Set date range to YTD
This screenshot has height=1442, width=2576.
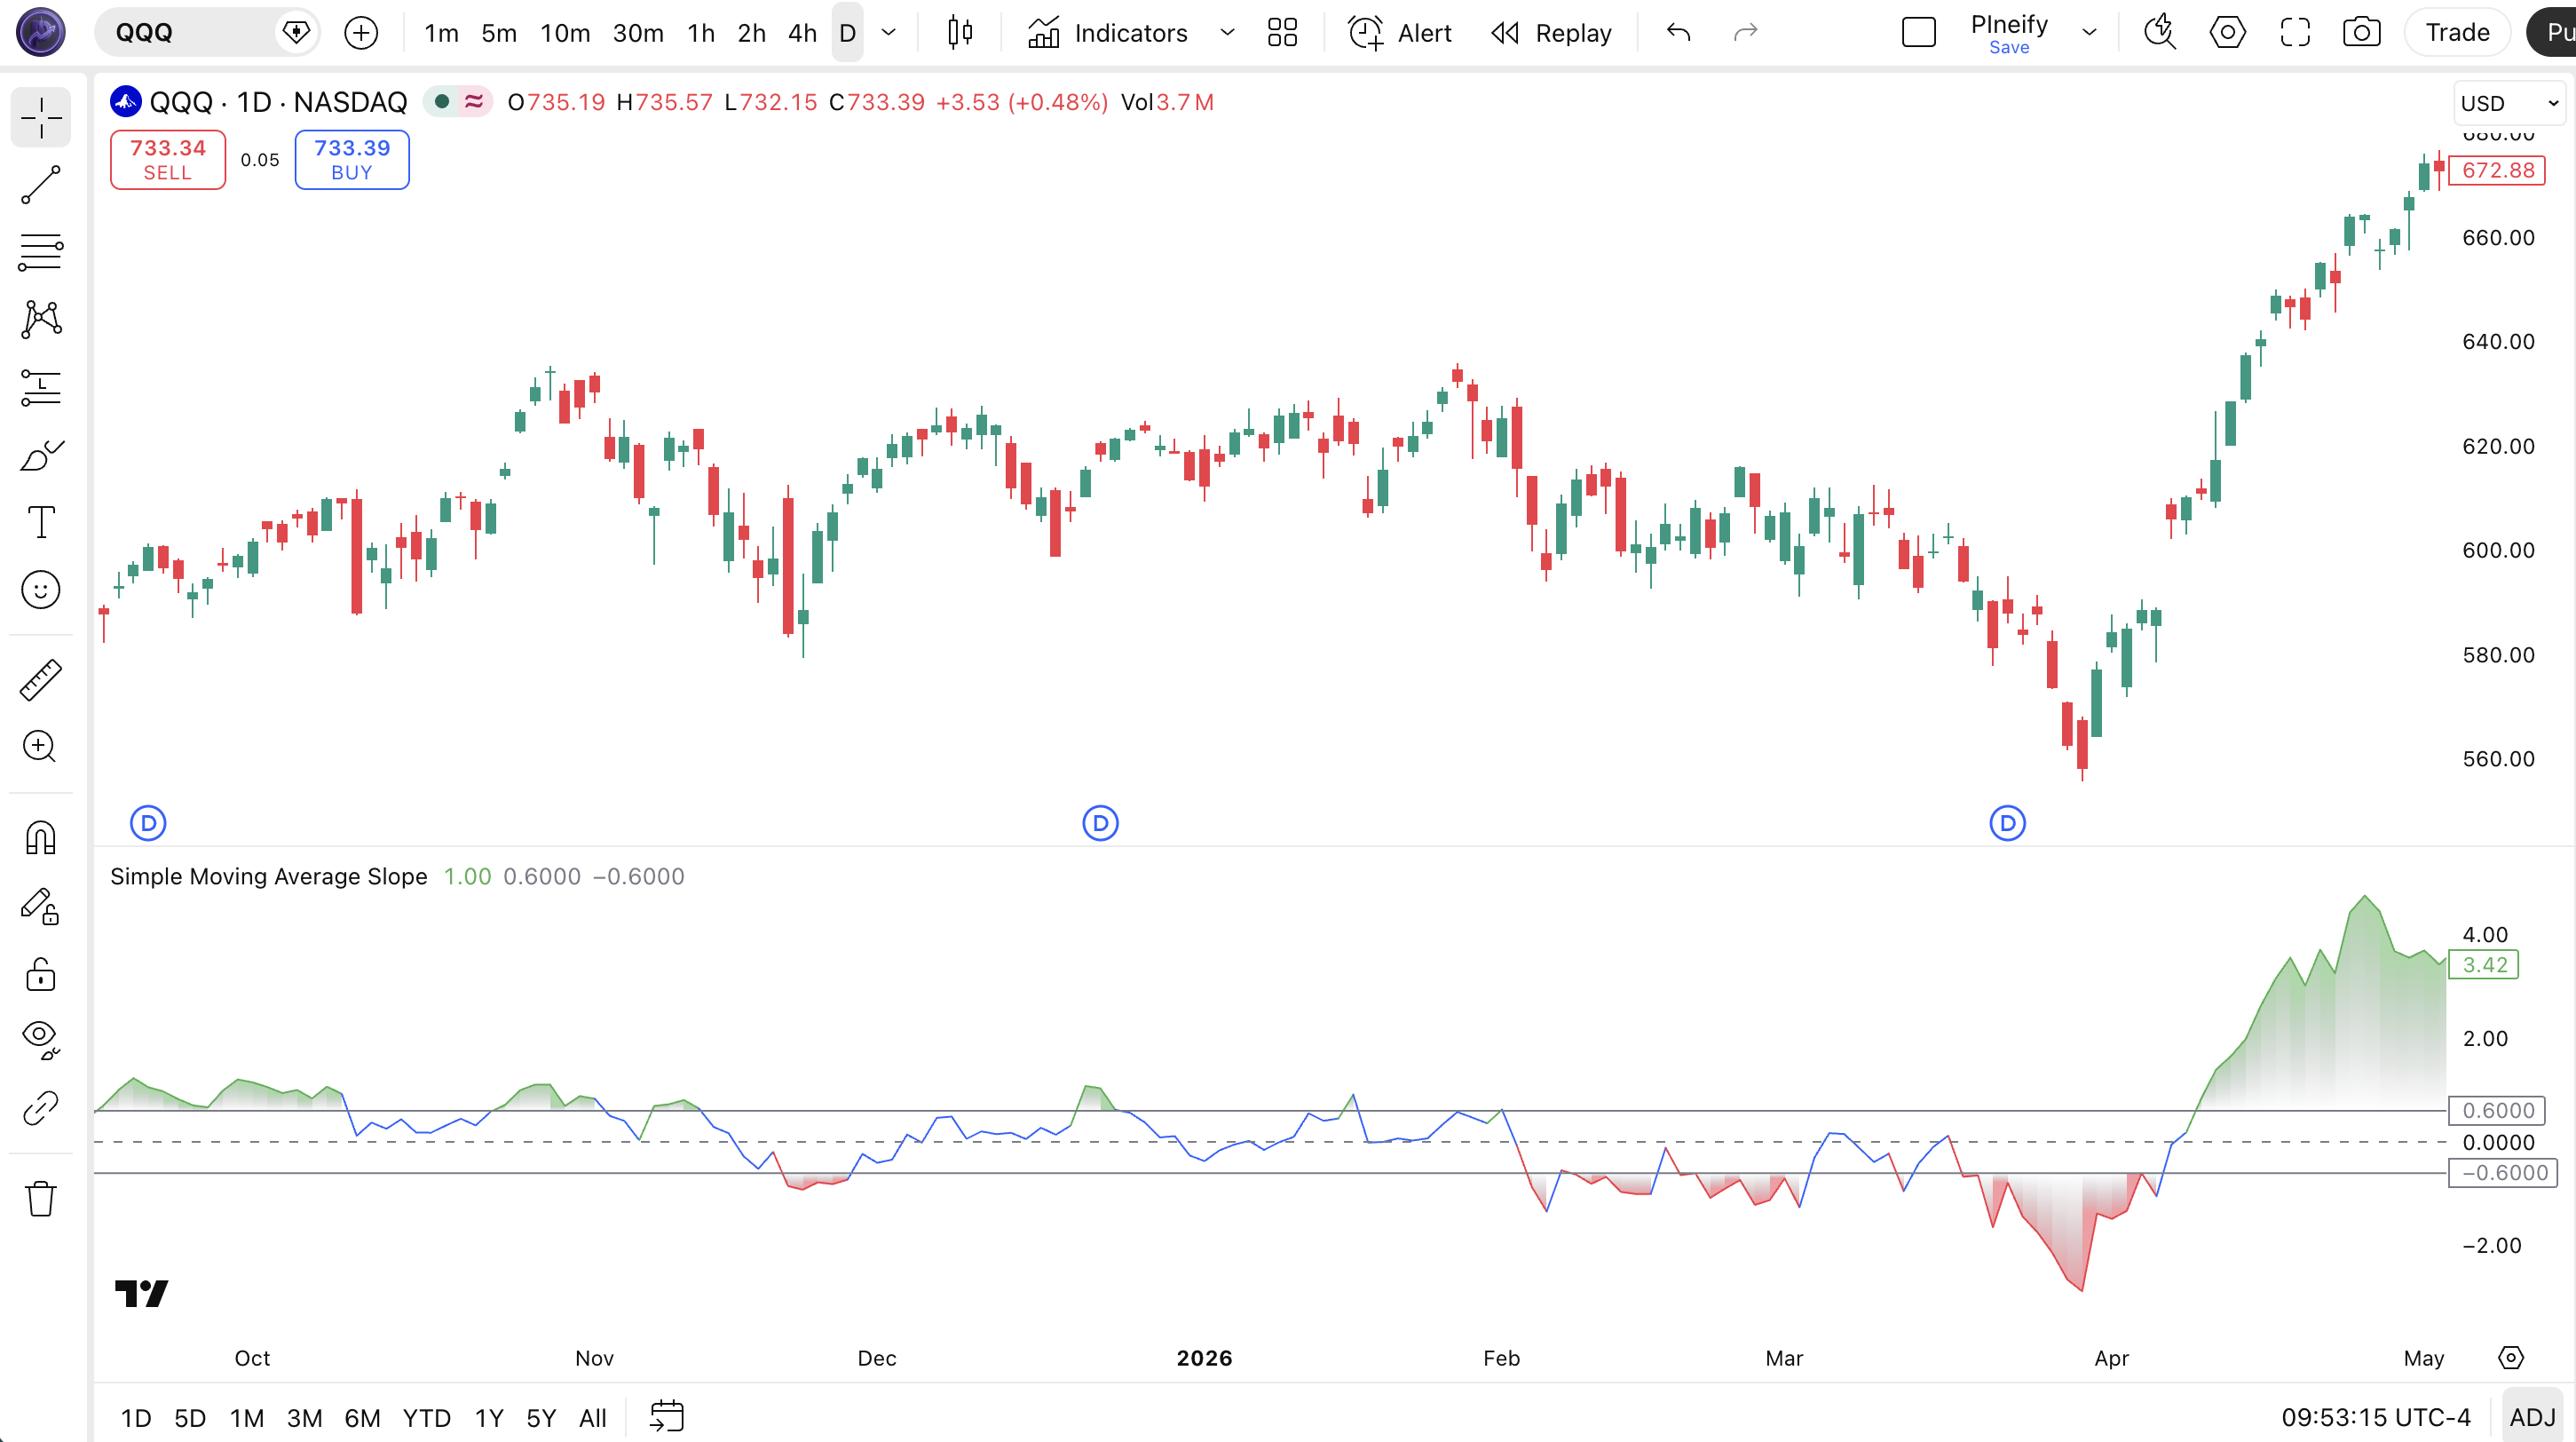pos(426,1418)
